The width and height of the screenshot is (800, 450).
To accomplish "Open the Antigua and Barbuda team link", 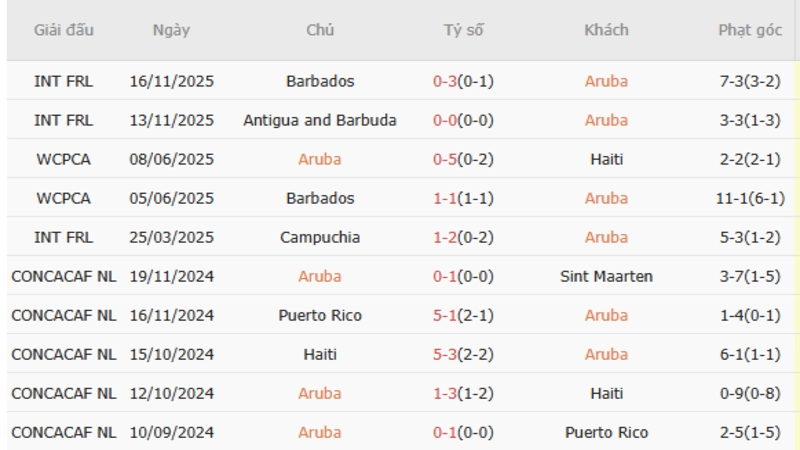I will (x=320, y=120).
